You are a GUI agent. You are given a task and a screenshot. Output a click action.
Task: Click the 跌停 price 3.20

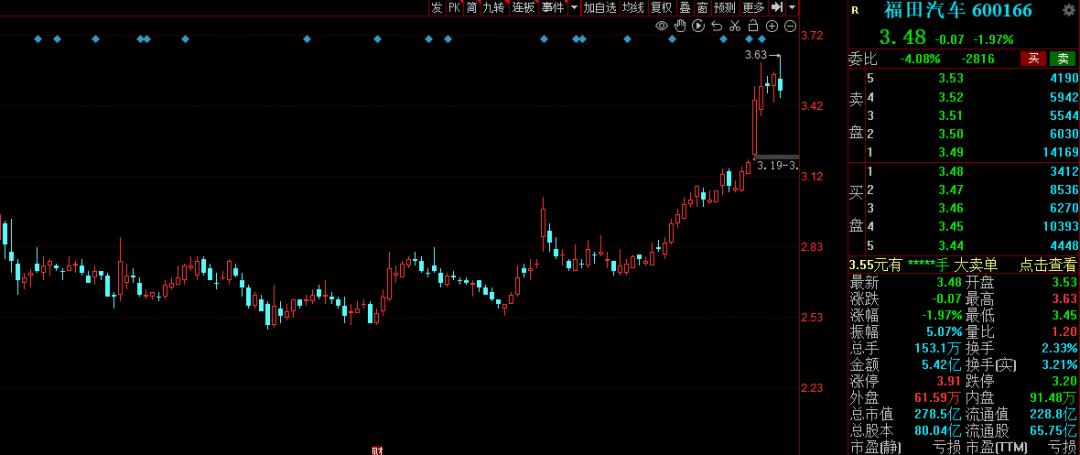[1064, 381]
